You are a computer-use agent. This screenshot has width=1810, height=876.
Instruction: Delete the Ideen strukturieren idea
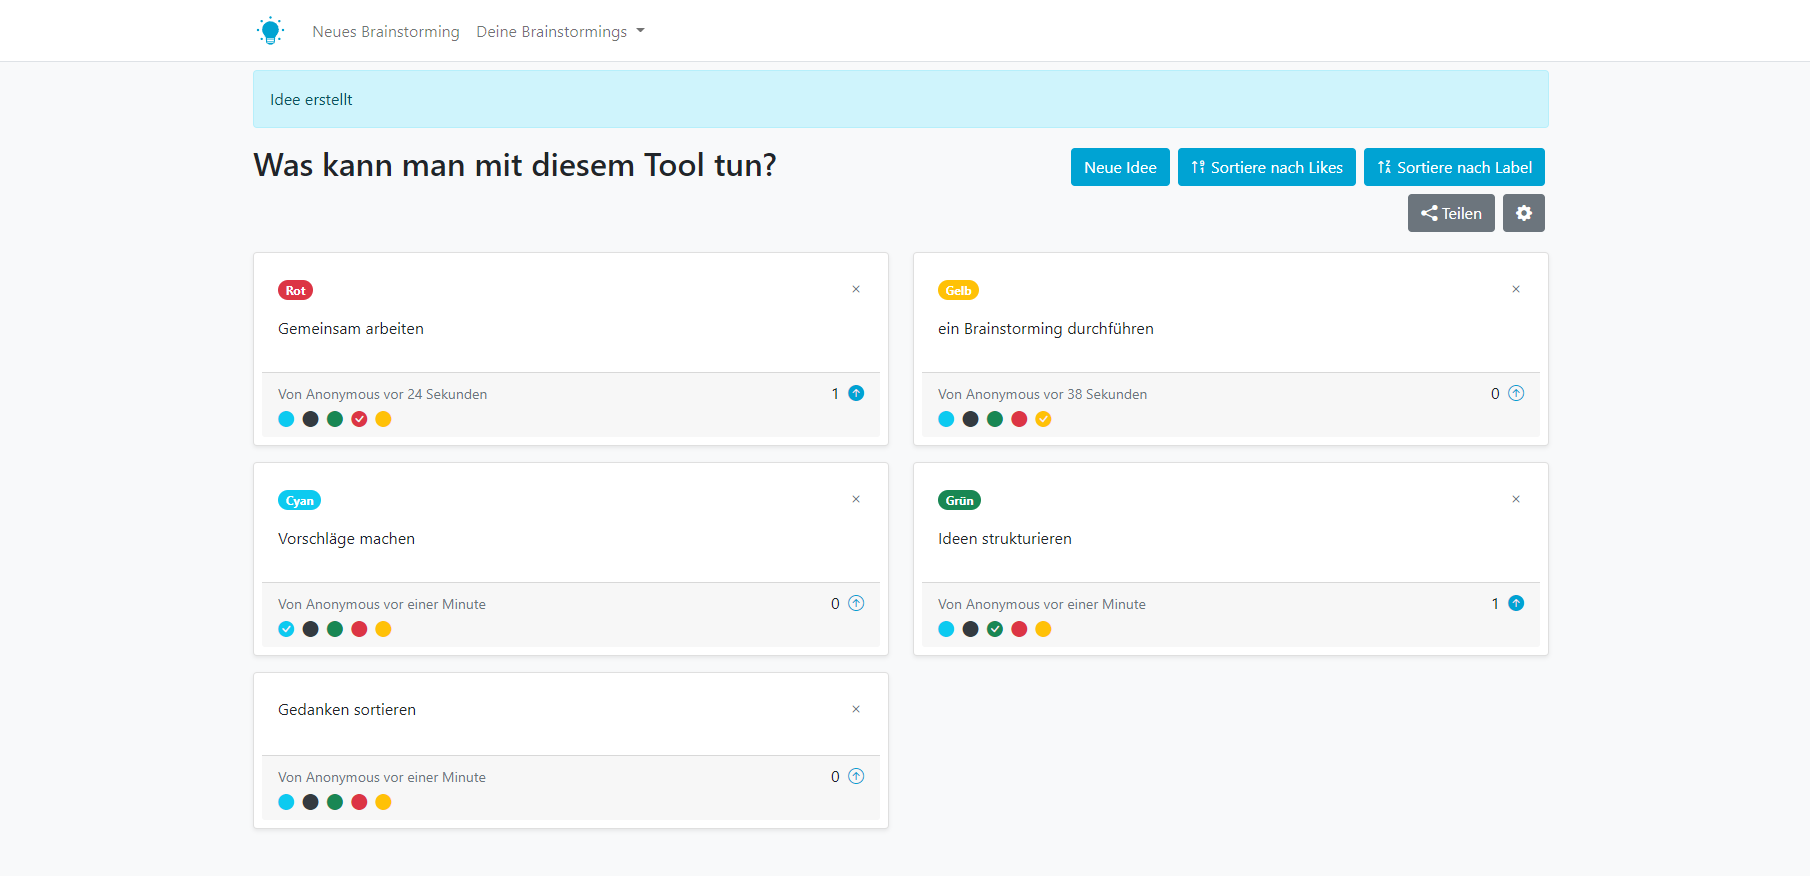coord(1516,499)
